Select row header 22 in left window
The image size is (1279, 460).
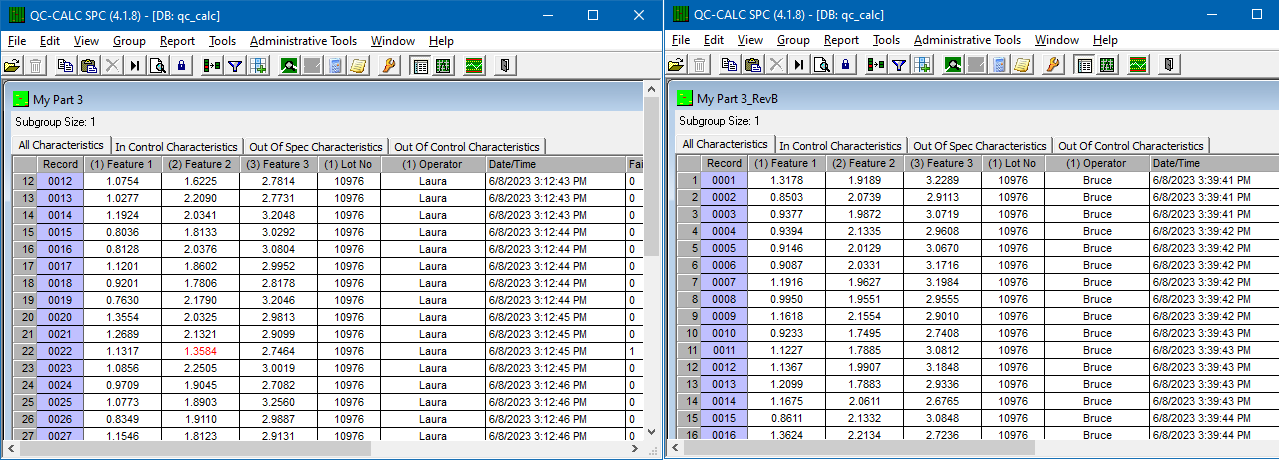[25, 351]
